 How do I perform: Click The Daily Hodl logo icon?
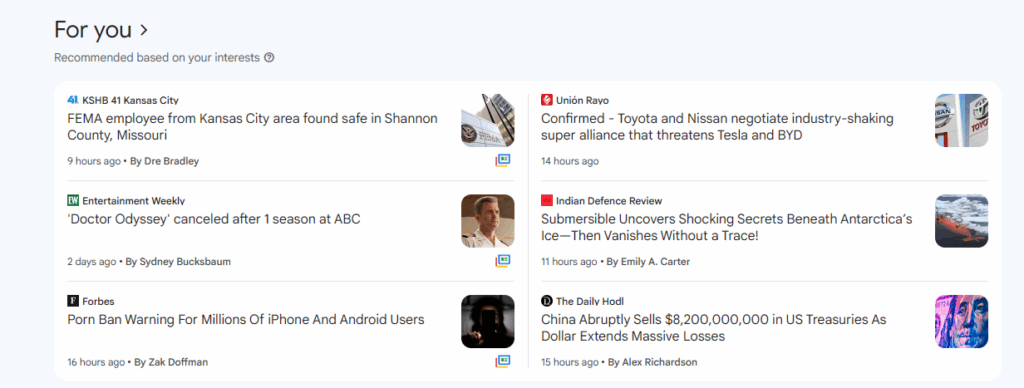click(547, 301)
